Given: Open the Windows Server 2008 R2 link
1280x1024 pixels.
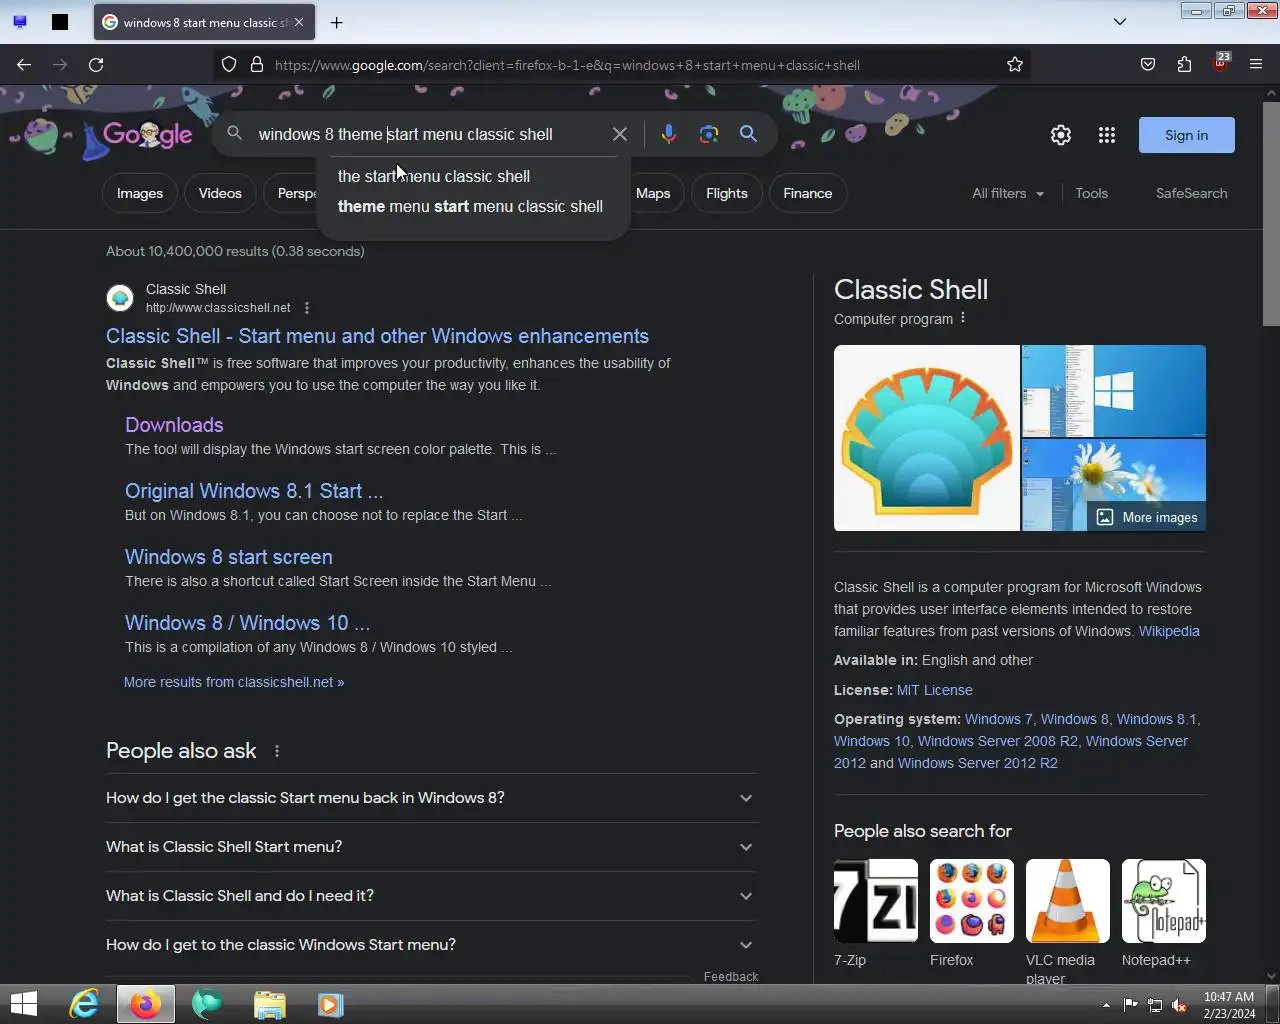Looking at the screenshot, I should pos(998,741).
